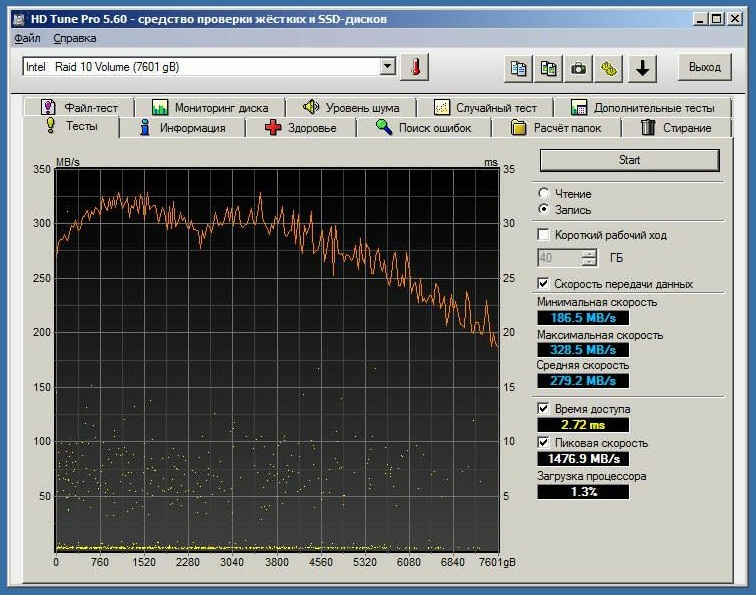Enable the Короткий рабочий ход checkbox
This screenshot has height=595, width=756.
click(544, 235)
